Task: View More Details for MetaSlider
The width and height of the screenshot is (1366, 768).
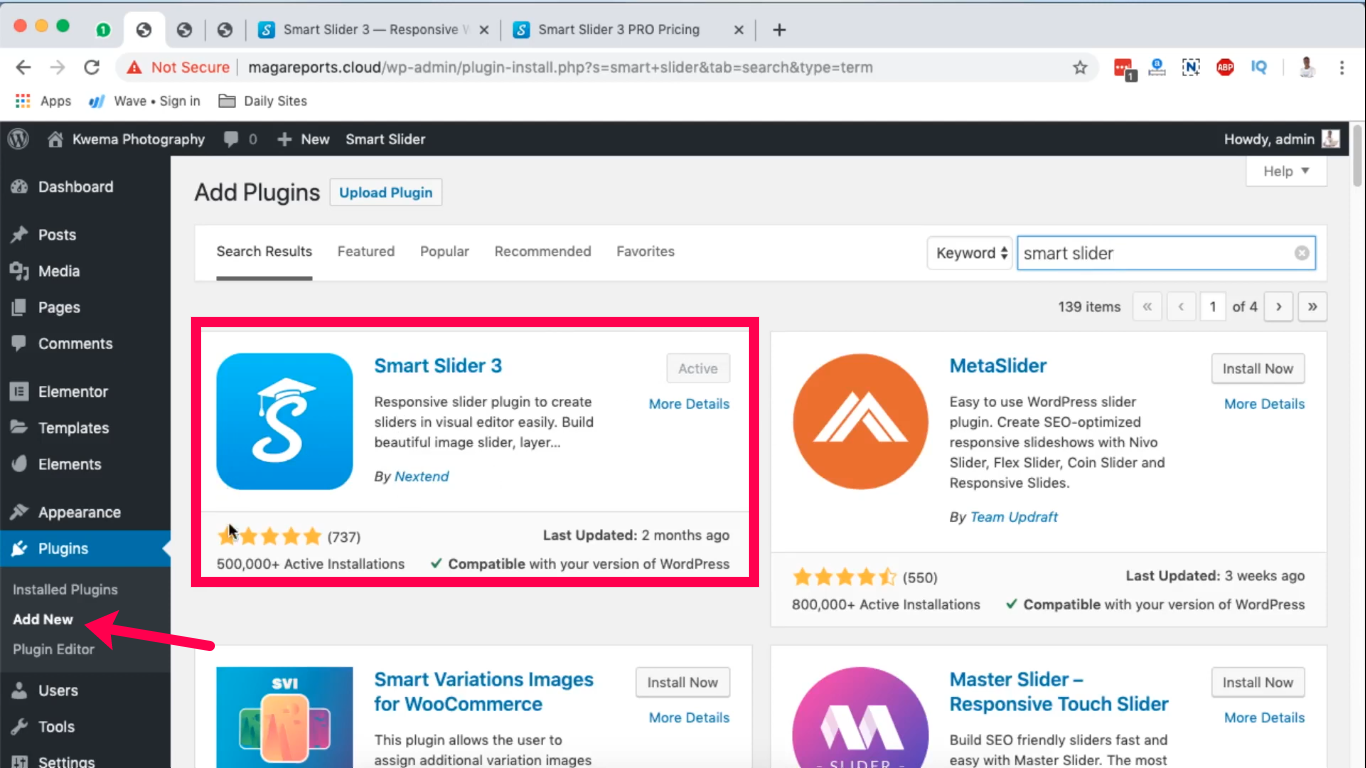Action: click(x=1264, y=404)
